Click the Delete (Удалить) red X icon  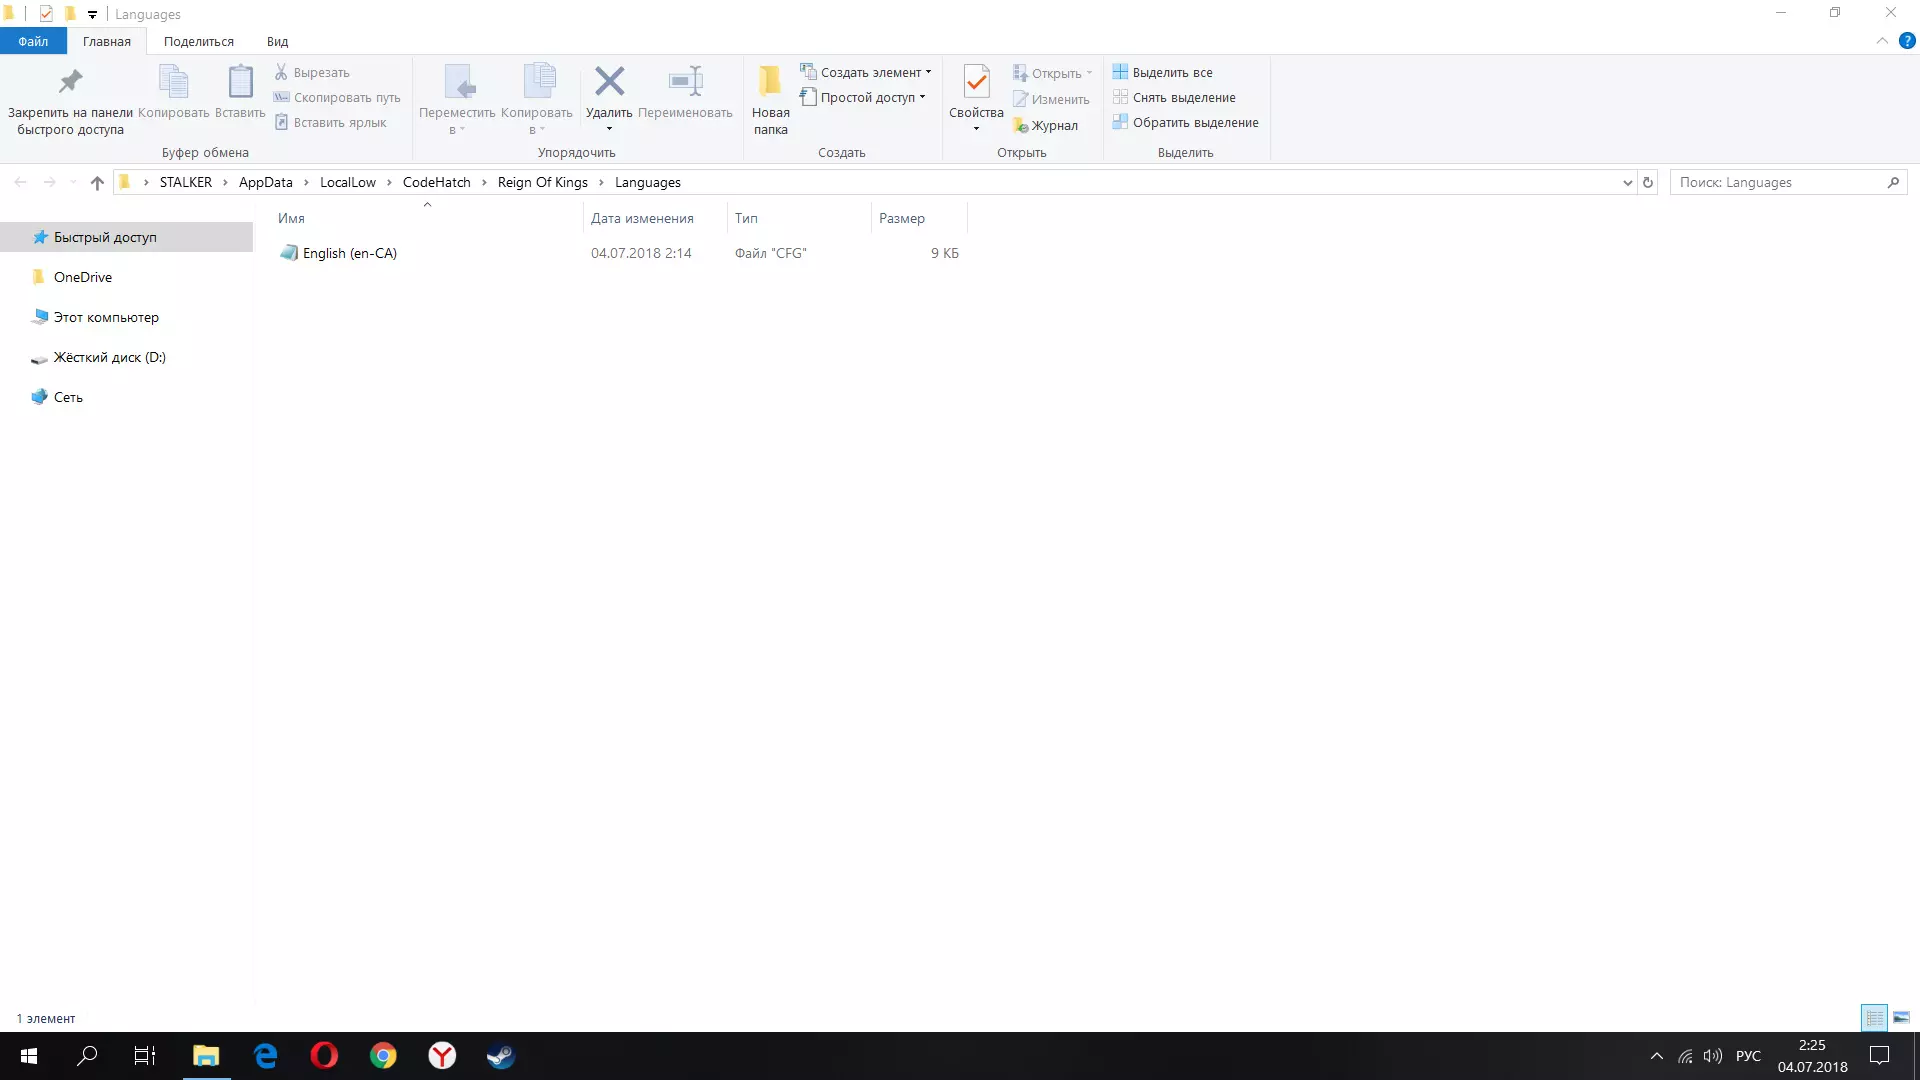click(609, 82)
